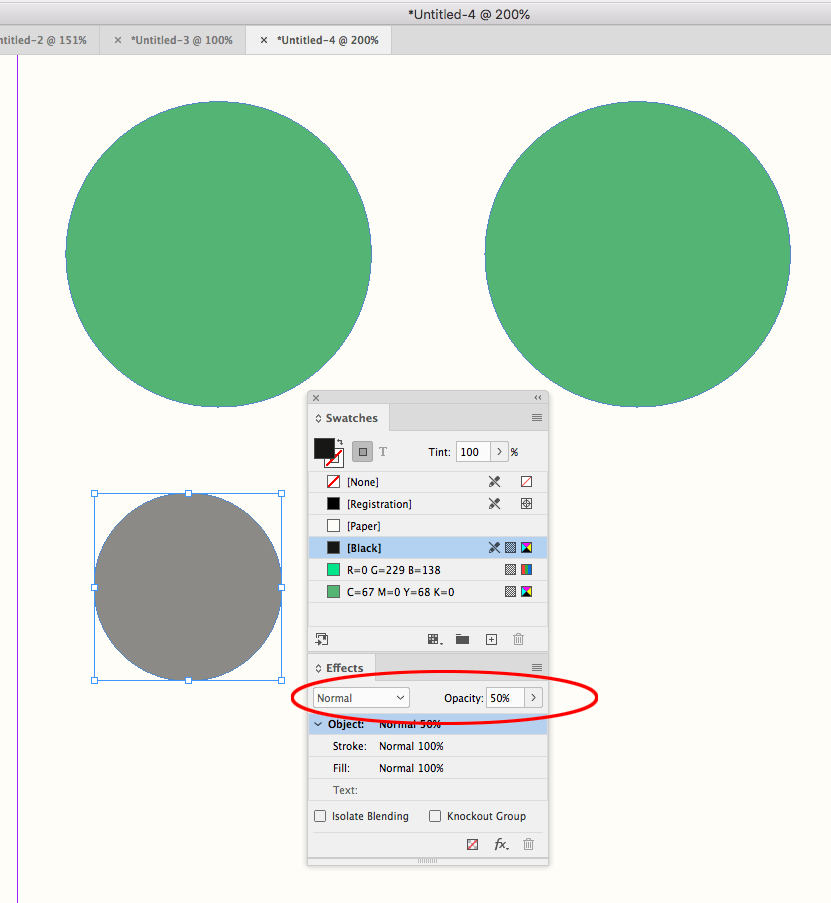The width and height of the screenshot is (831, 903).
Task: Enable the Knockout Group checkbox
Action: tap(435, 816)
